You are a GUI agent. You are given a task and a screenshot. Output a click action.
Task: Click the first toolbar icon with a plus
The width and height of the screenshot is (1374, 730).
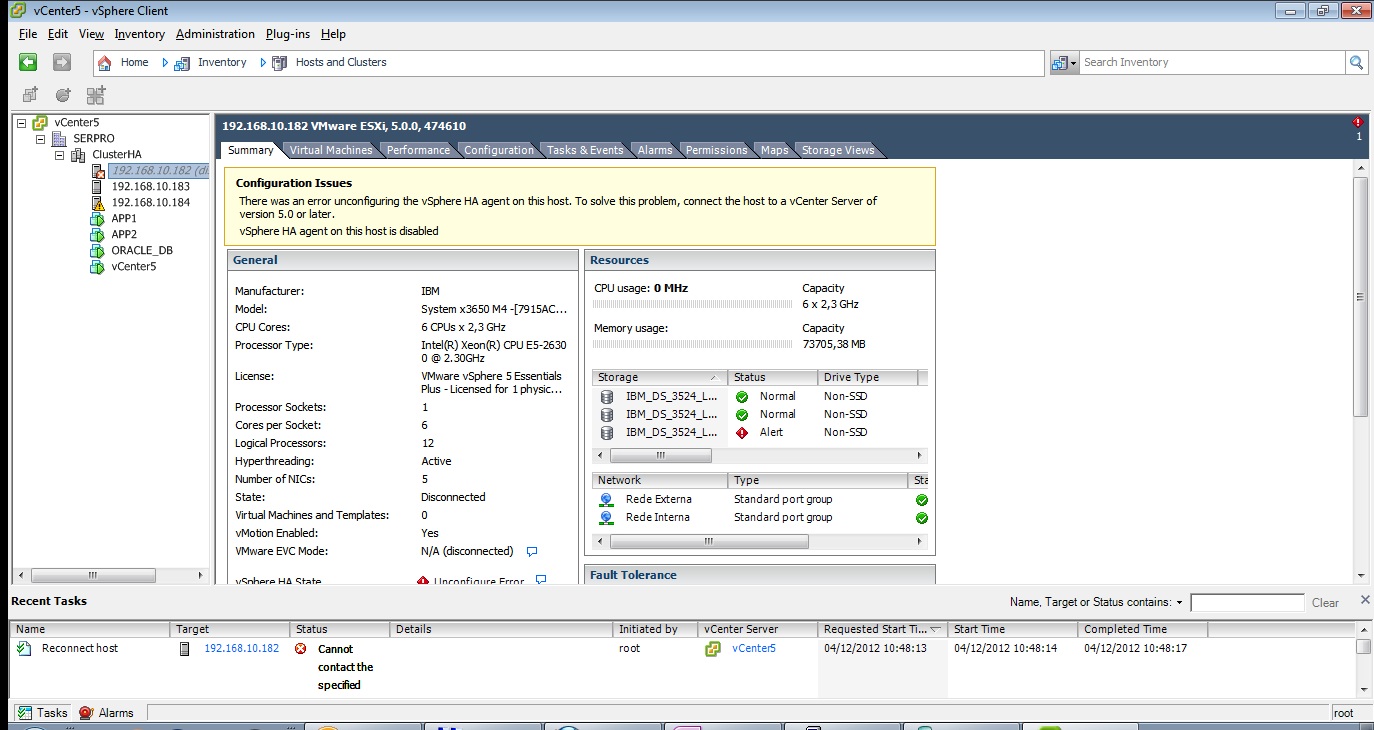coord(30,95)
